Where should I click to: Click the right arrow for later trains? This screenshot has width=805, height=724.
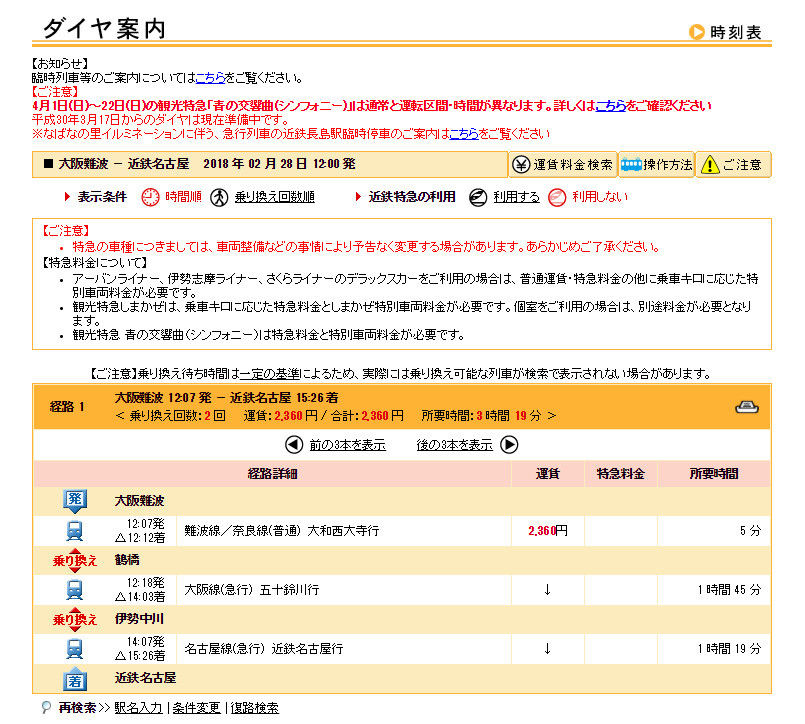coord(509,445)
